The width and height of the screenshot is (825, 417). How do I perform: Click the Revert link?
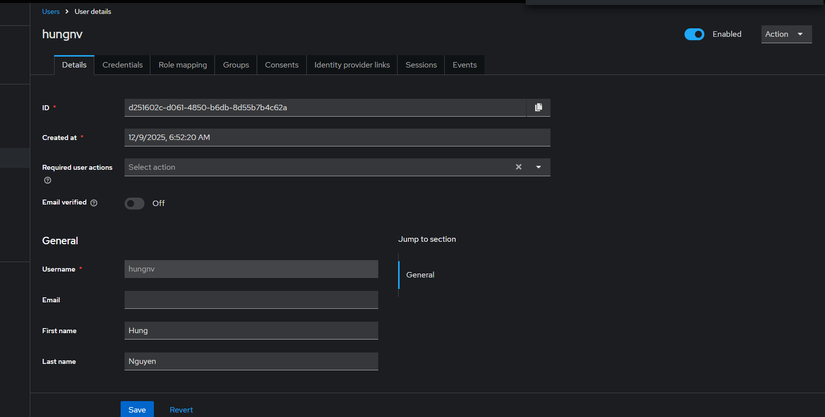coord(181,409)
